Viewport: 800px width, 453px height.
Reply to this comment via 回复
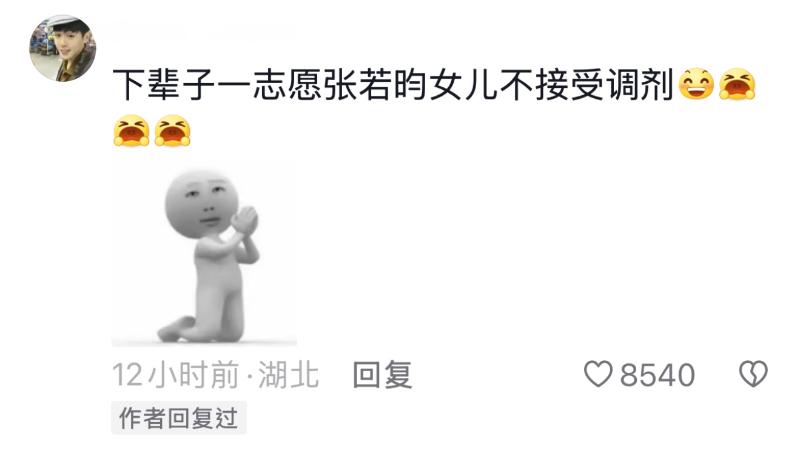(382, 374)
